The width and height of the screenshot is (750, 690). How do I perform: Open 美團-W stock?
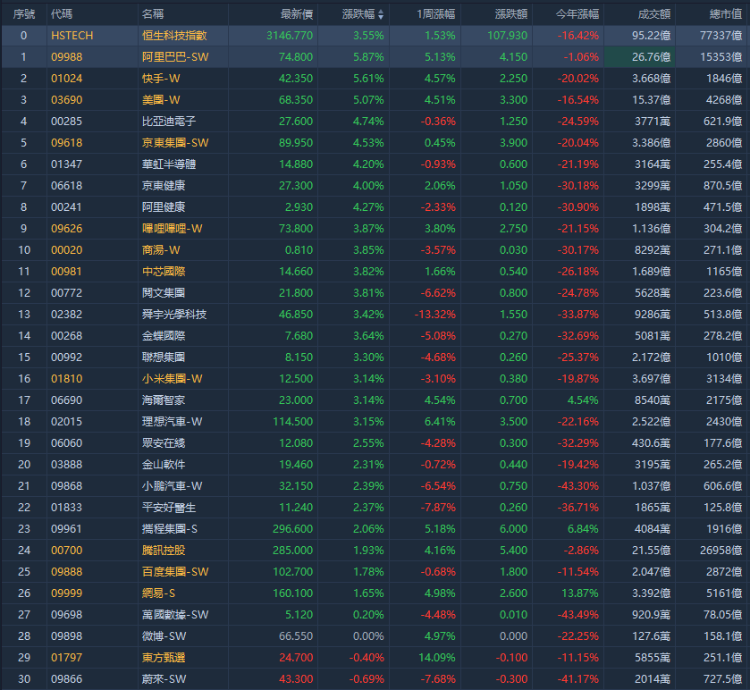(161, 100)
